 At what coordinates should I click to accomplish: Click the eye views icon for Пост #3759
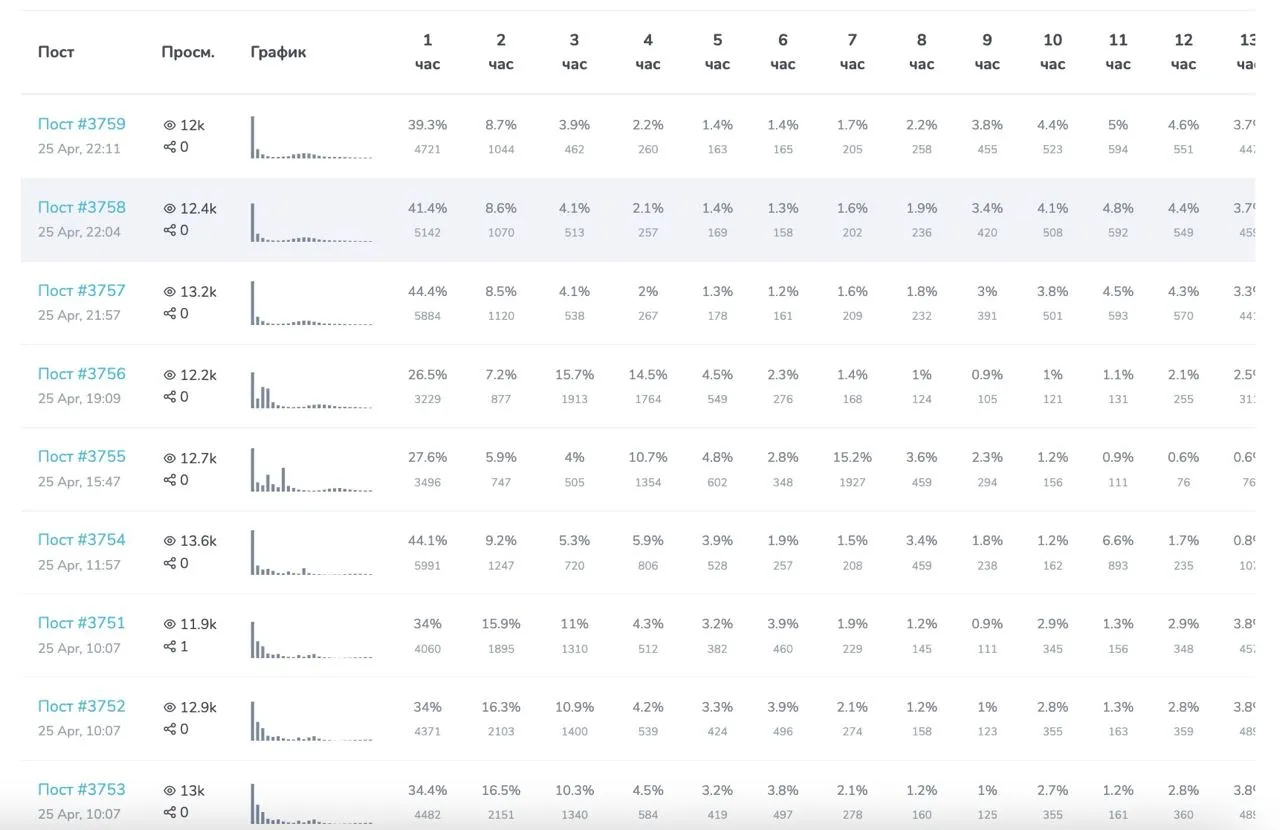point(169,126)
